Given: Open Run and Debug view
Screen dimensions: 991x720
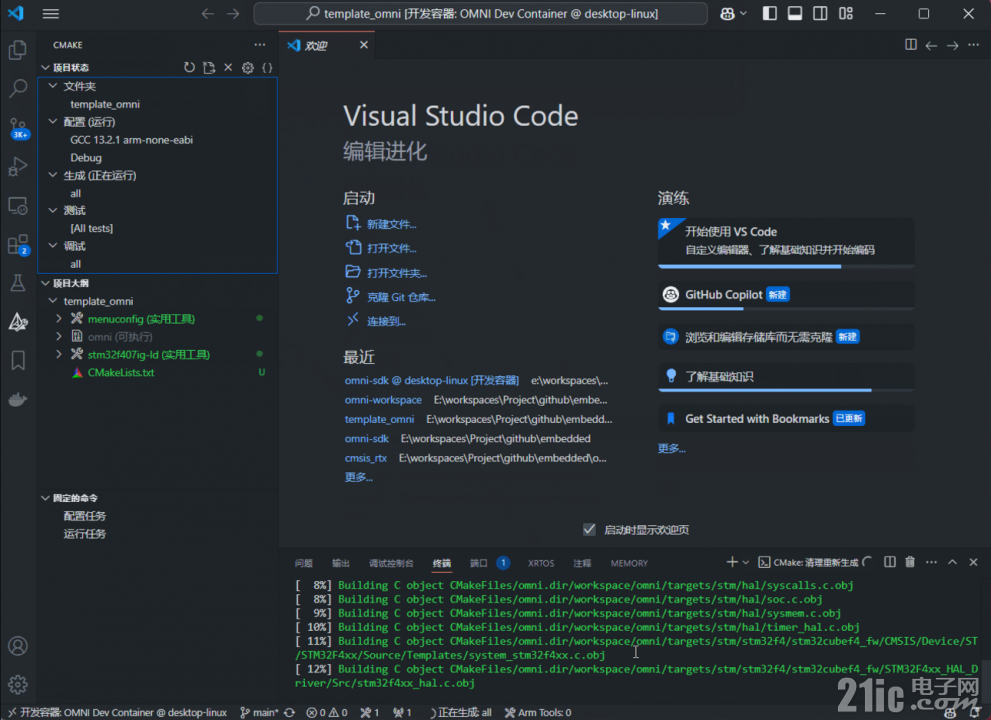Looking at the screenshot, I should [x=18, y=167].
